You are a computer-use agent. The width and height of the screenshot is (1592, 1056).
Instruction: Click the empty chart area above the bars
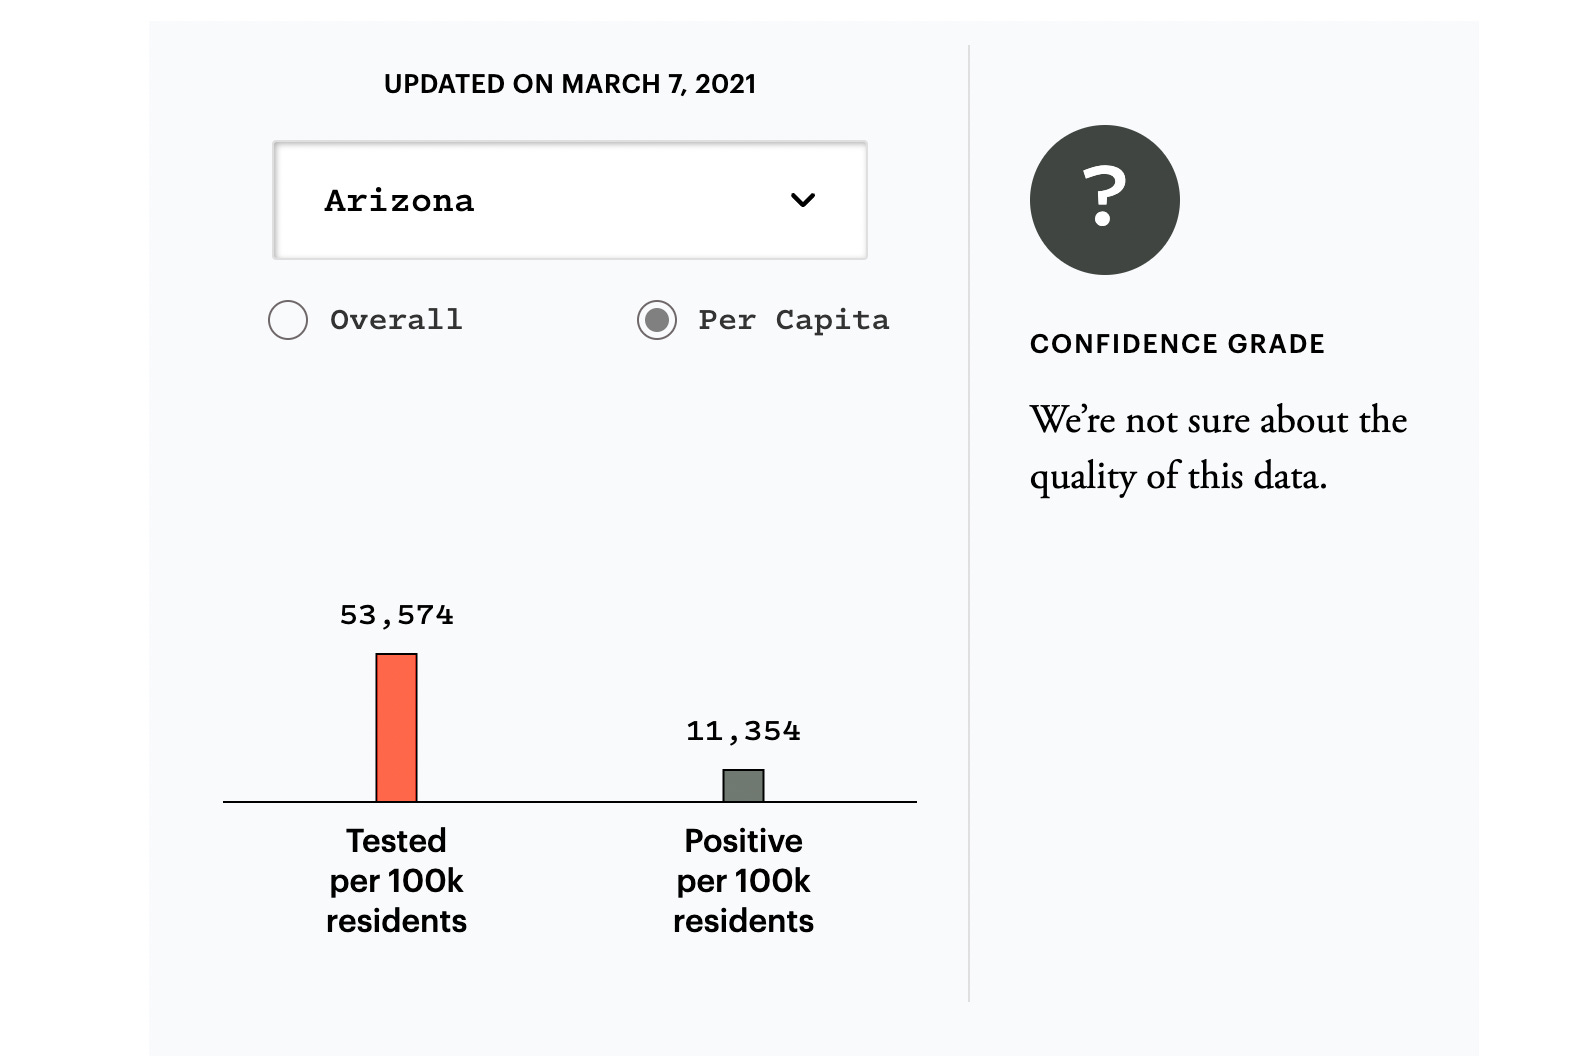coord(570,480)
